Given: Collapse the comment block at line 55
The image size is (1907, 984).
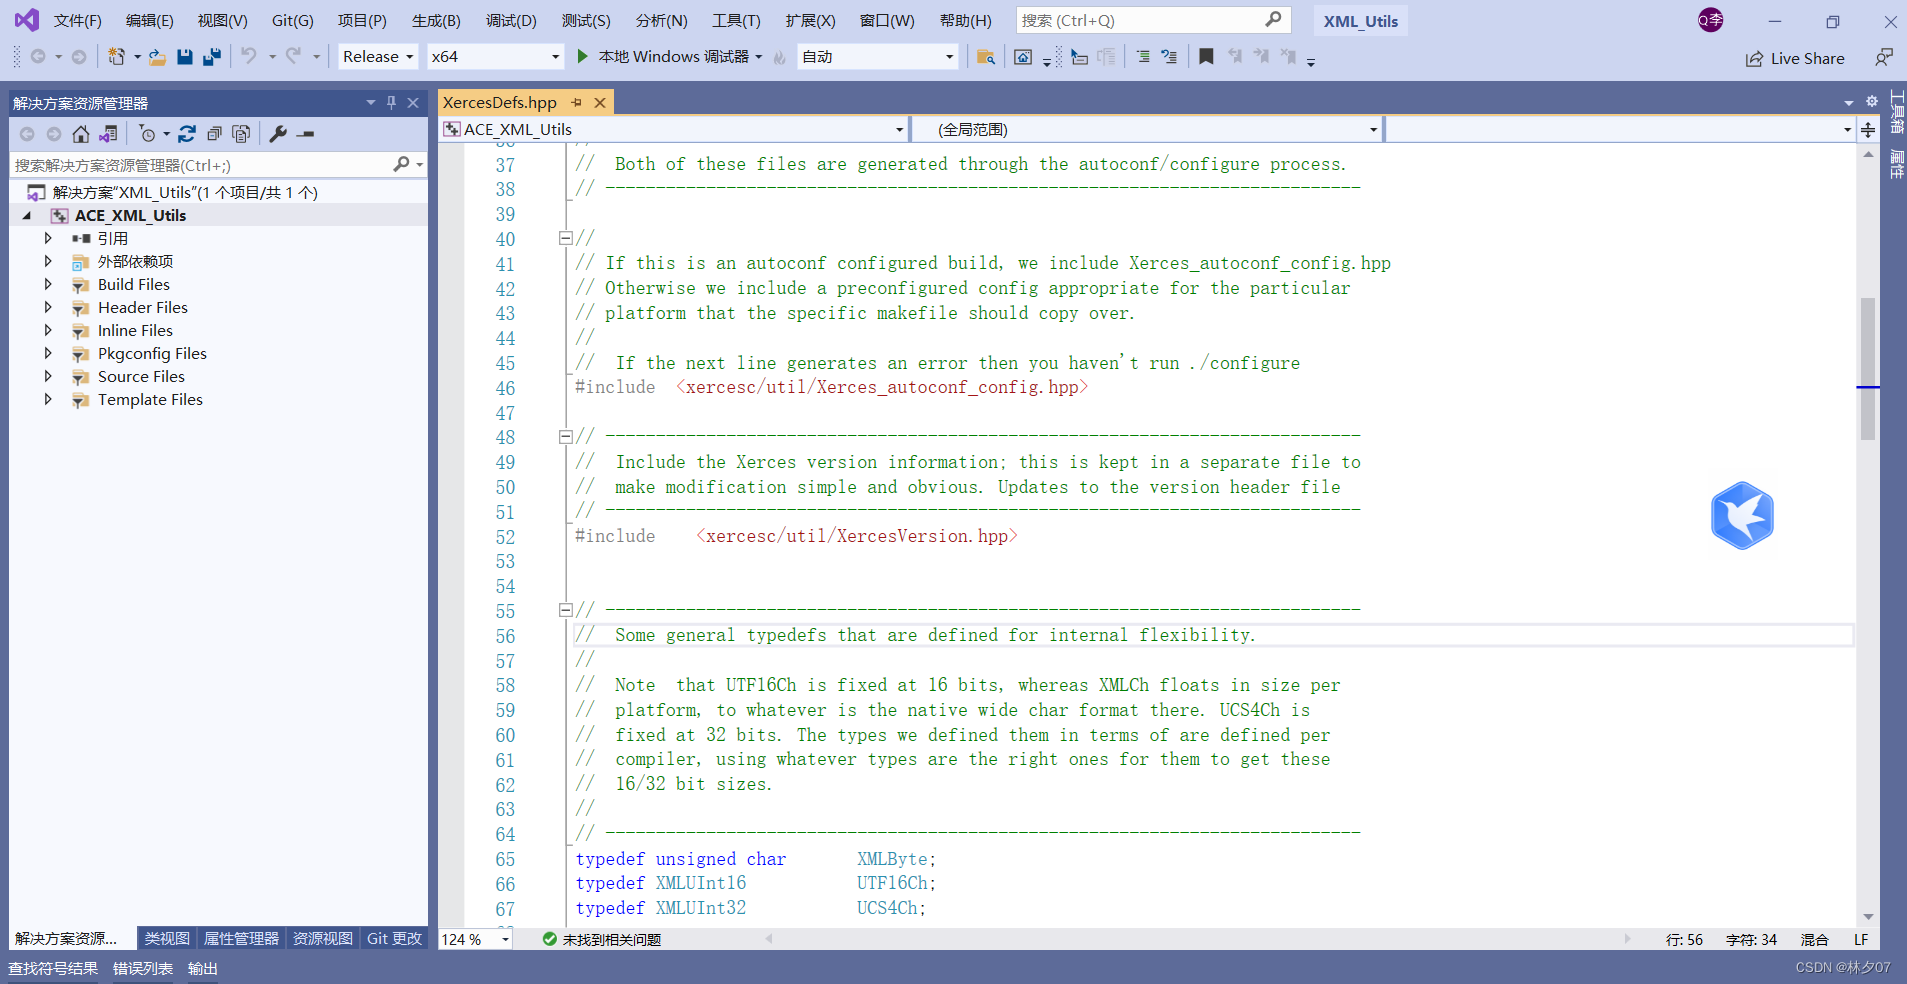Looking at the screenshot, I should click(565, 610).
